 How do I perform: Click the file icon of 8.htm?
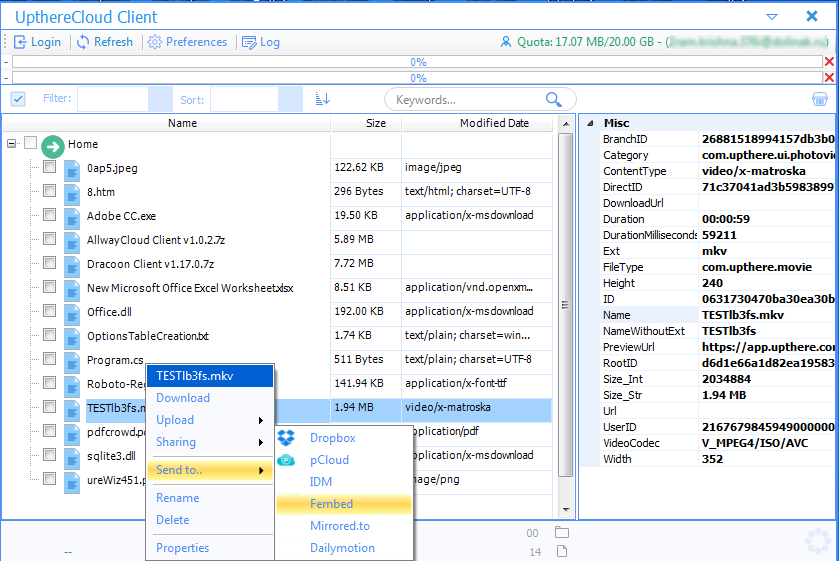(72, 194)
